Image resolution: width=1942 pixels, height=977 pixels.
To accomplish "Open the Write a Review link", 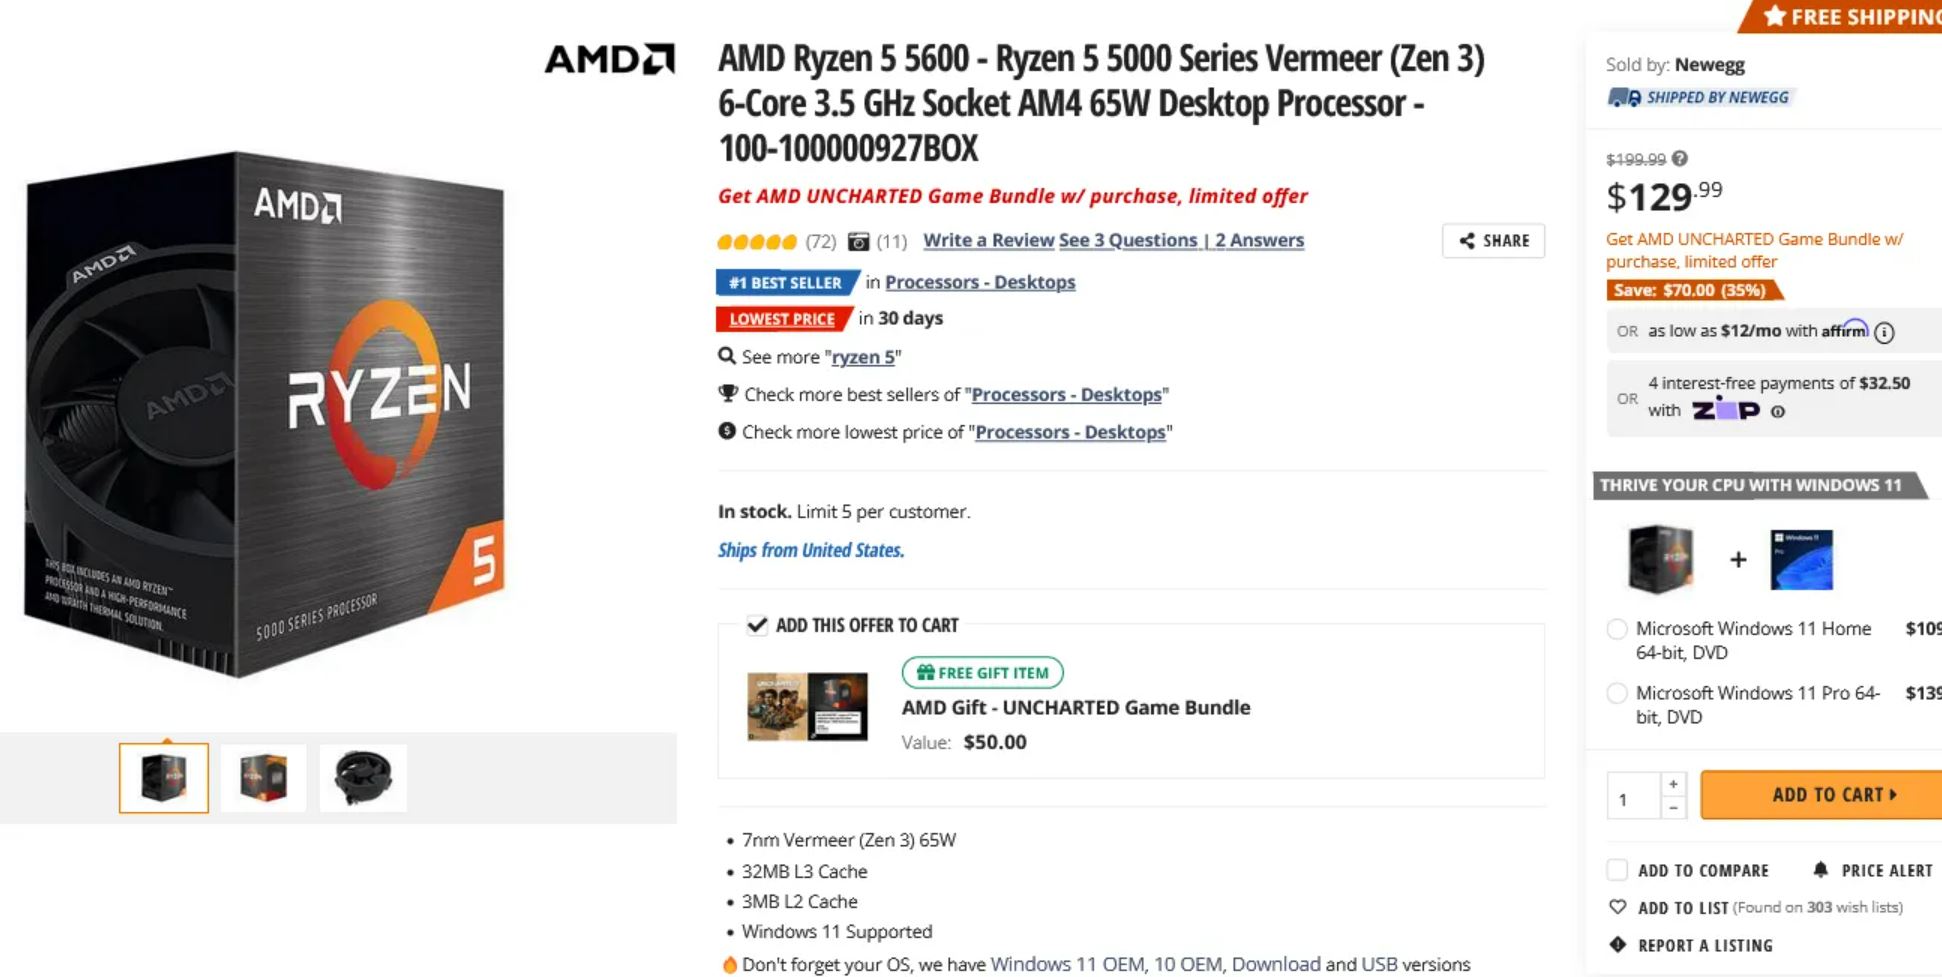I will [x=988, y=240].
